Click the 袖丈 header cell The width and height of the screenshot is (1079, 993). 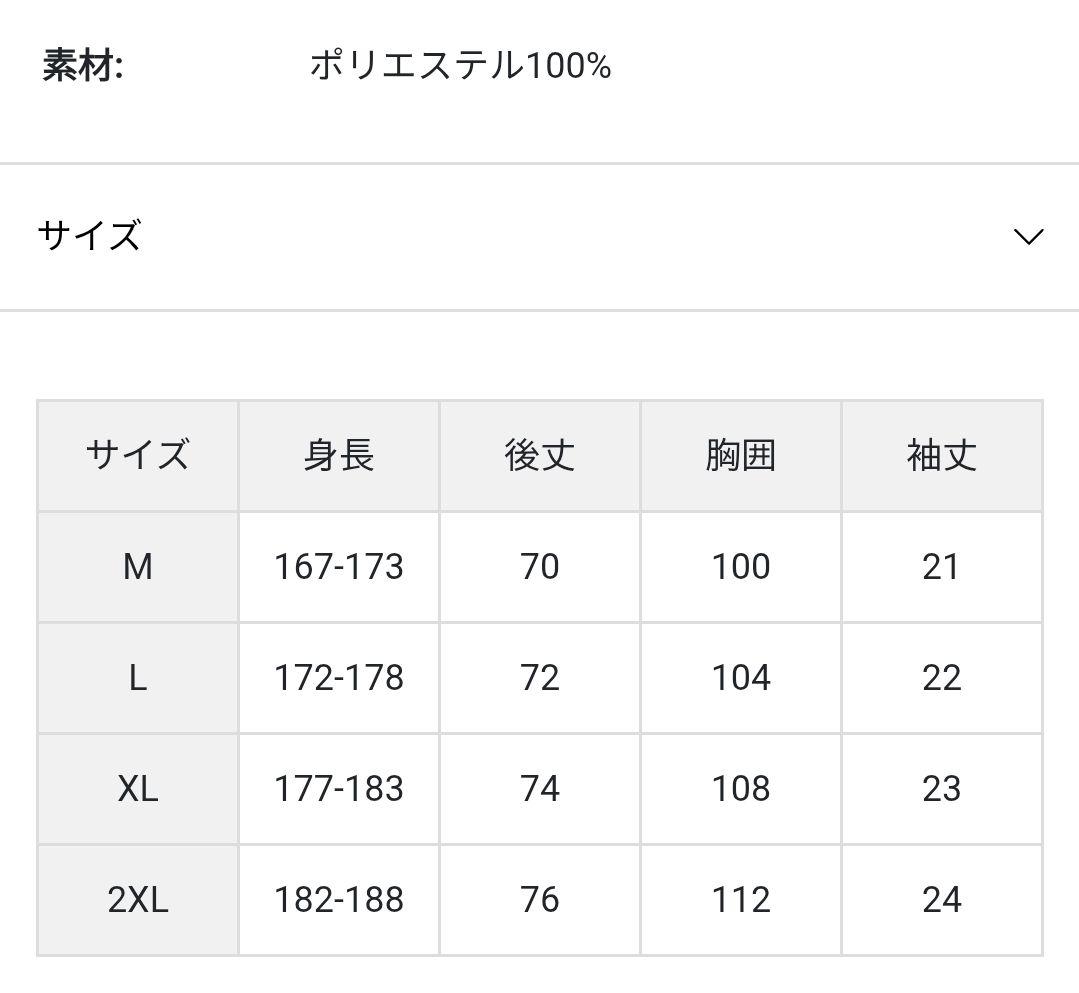[x=941, y=456]
